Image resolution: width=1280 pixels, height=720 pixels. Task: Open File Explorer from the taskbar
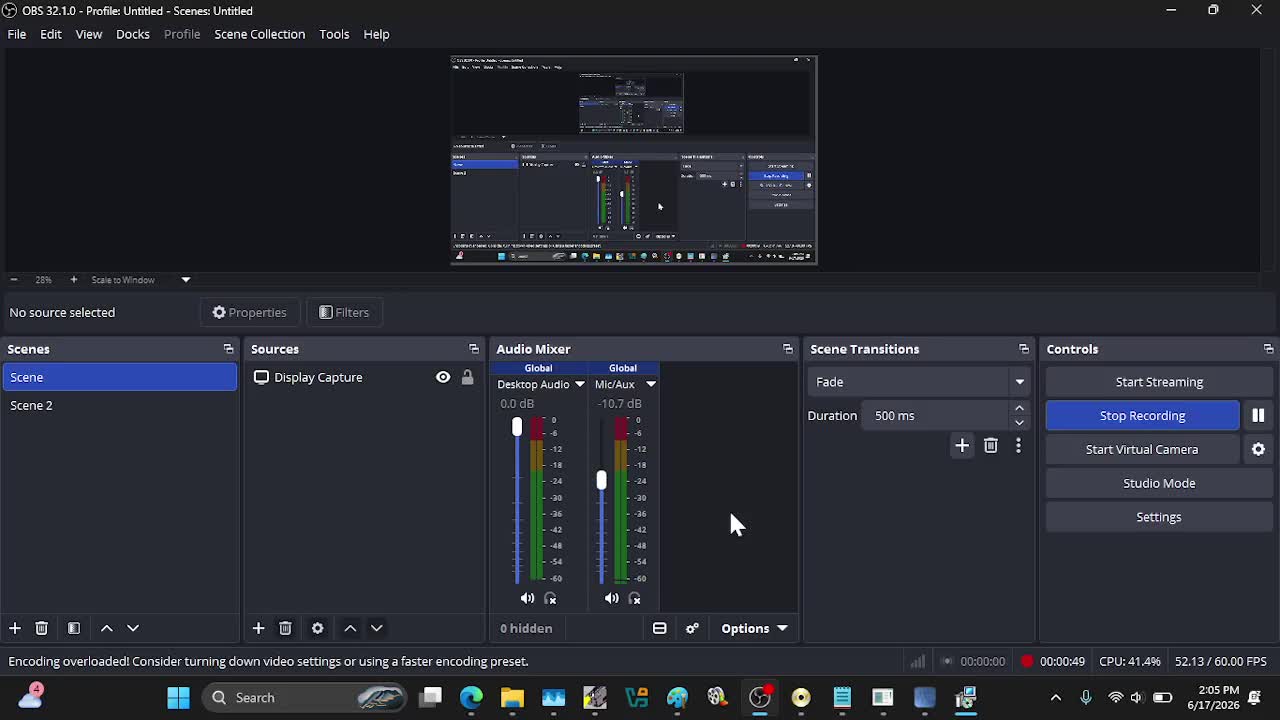pos(512,697)
